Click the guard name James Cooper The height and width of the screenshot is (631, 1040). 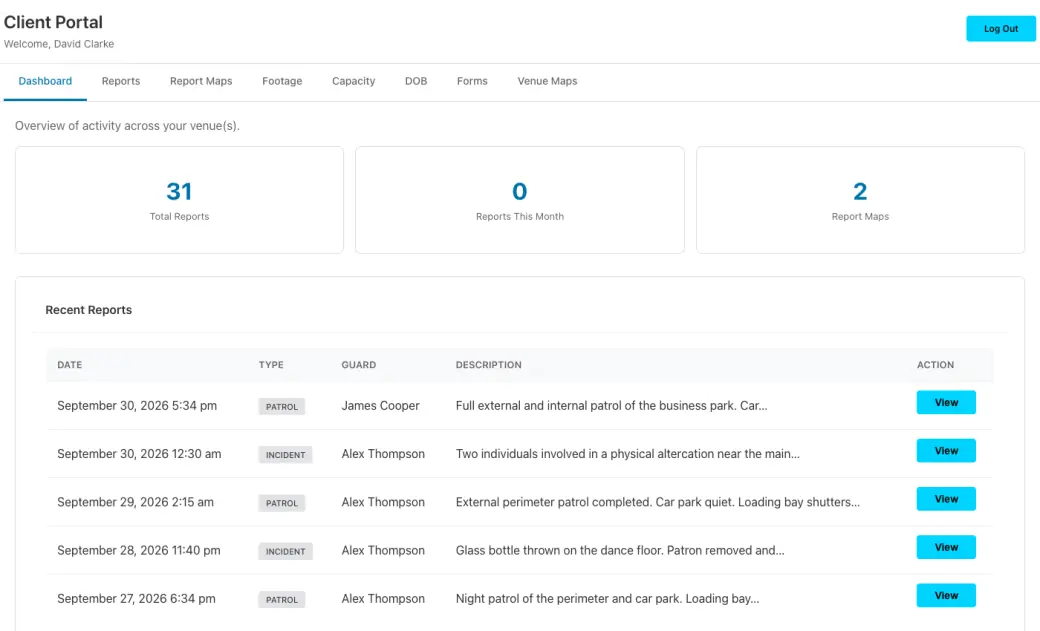381,405
